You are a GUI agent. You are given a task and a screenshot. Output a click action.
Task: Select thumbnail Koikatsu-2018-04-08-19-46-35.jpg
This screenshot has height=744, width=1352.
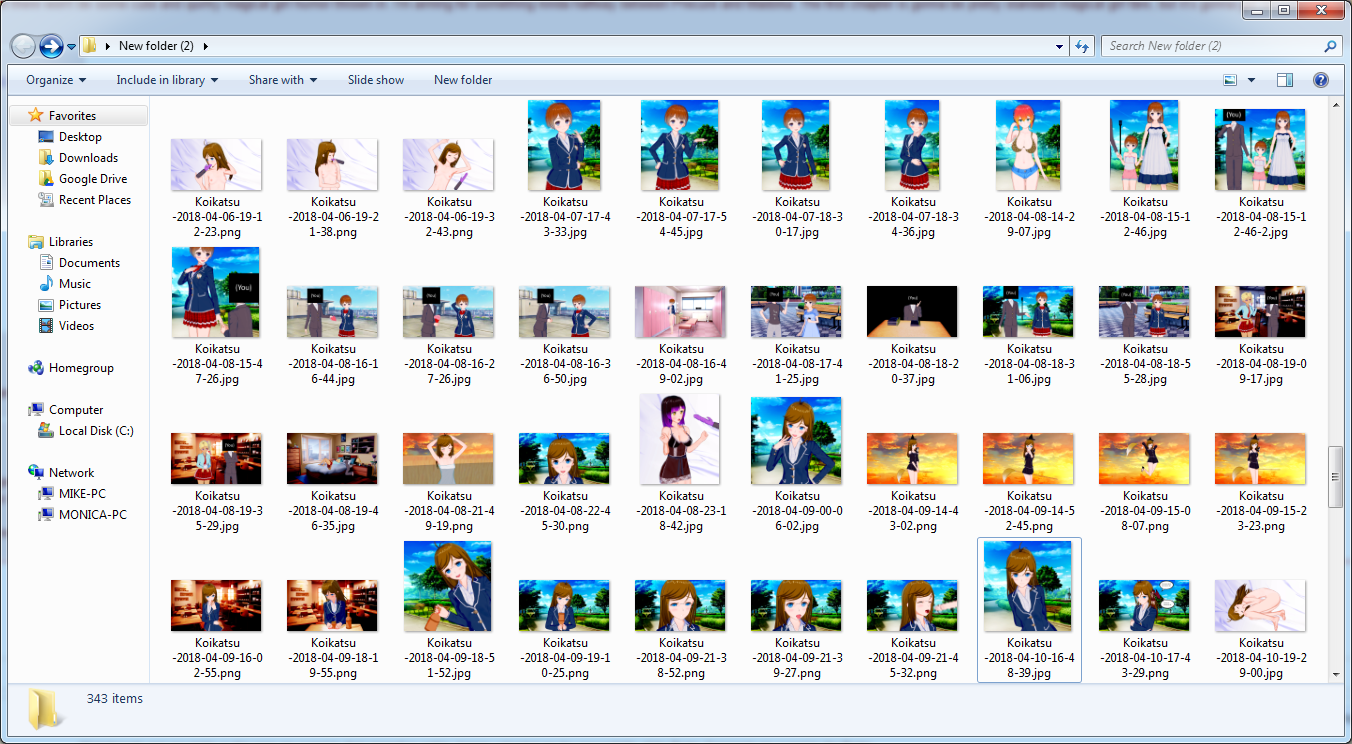[x=333, y=459]
